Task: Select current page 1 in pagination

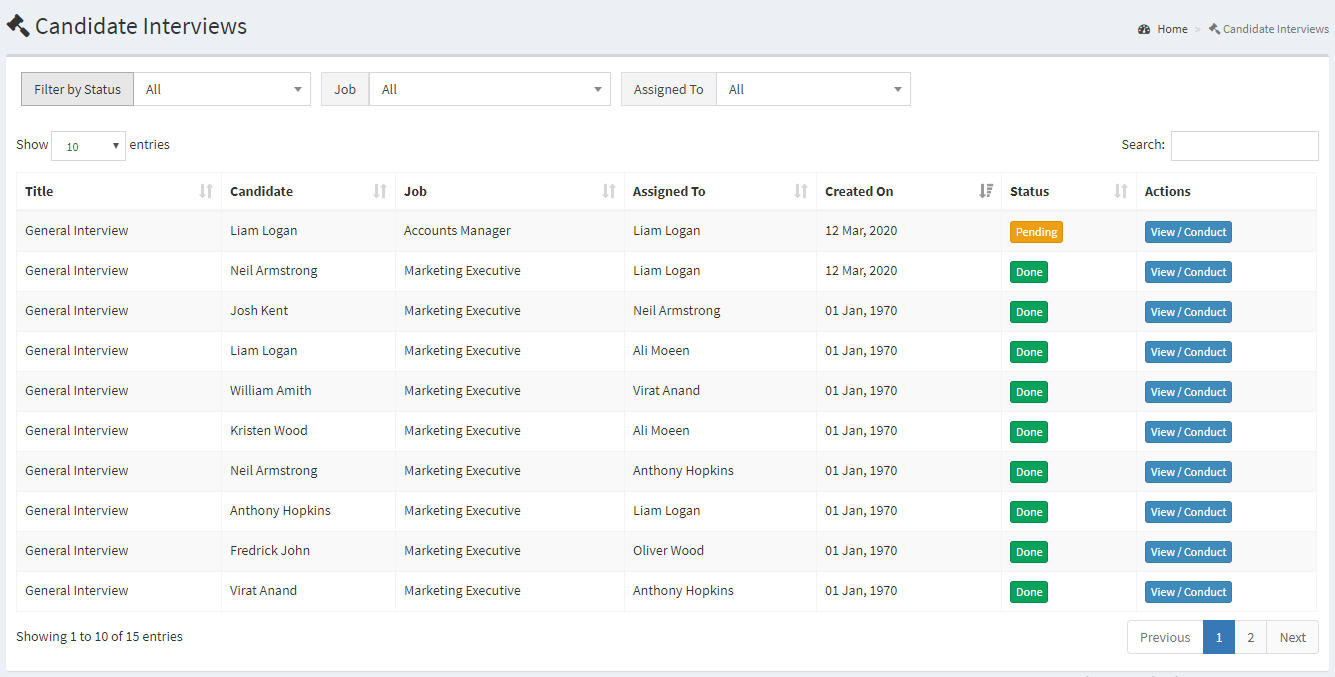Action: (1219, 637)
